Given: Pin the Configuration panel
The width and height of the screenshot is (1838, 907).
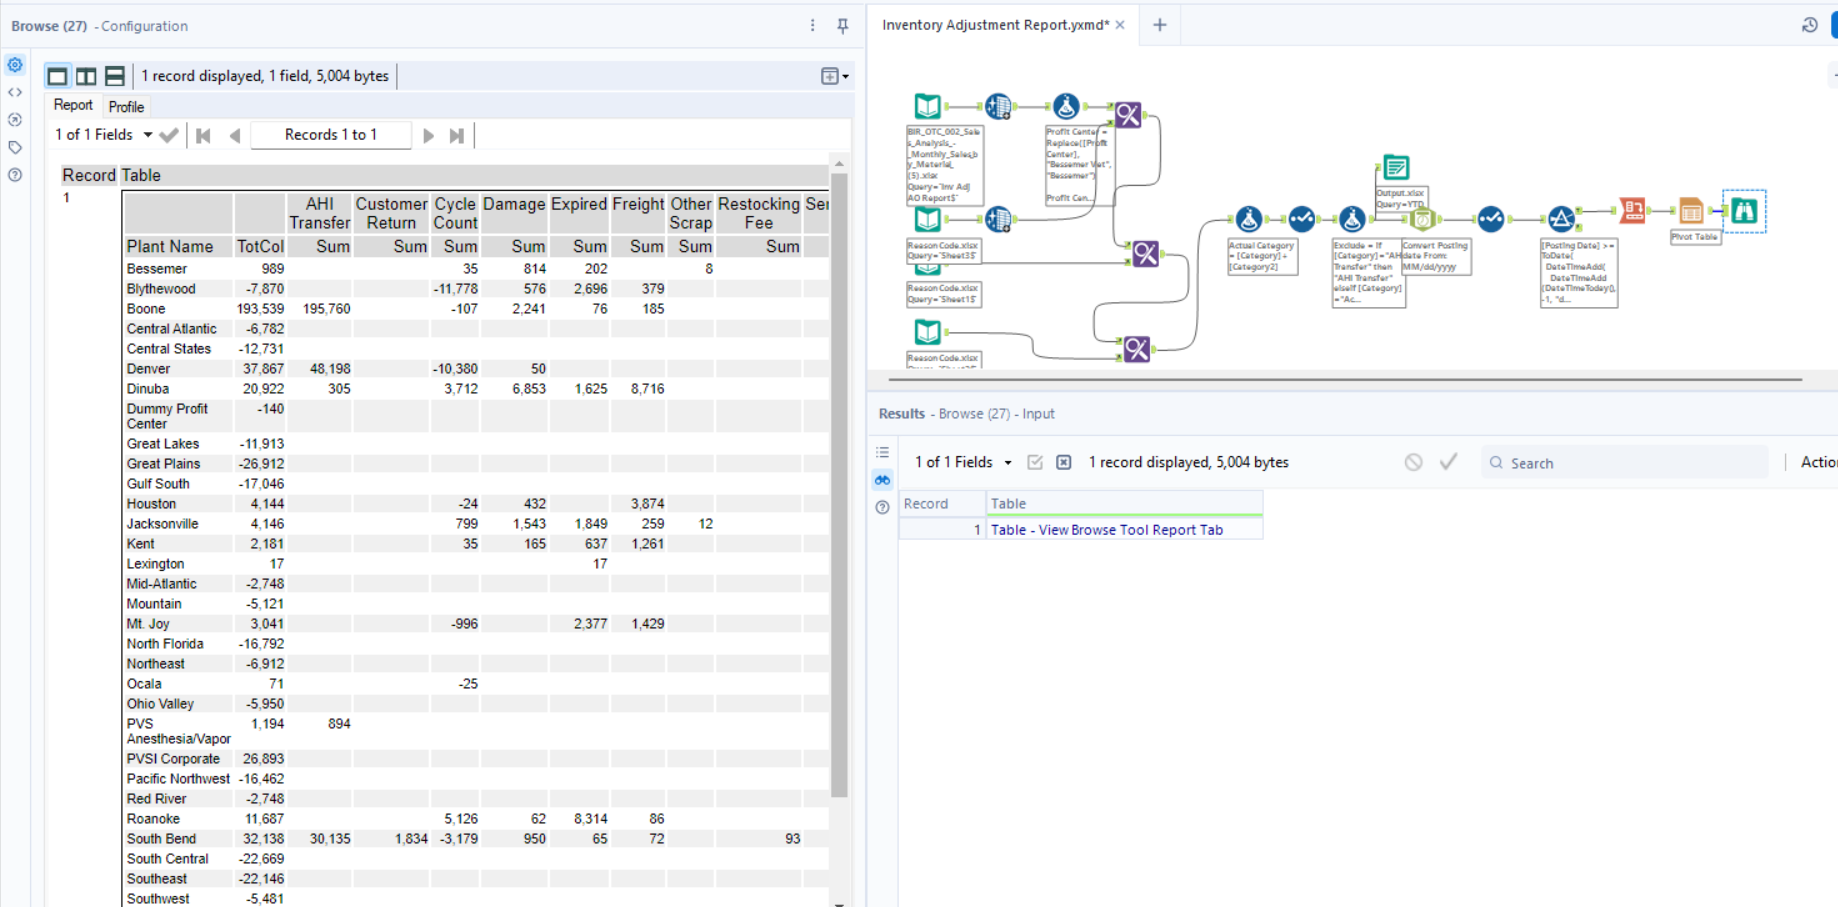Looking at the screenshot, I should [843, 26].
